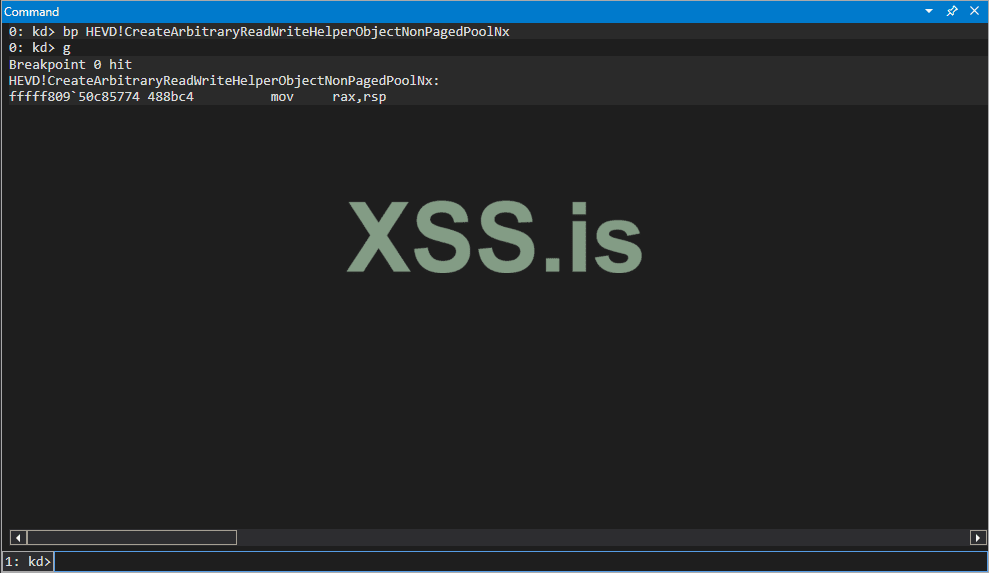Click the opcode bytes '488bc4'
Image resolution: width=989 pixels, height=573 pixels.
[170, 97]
